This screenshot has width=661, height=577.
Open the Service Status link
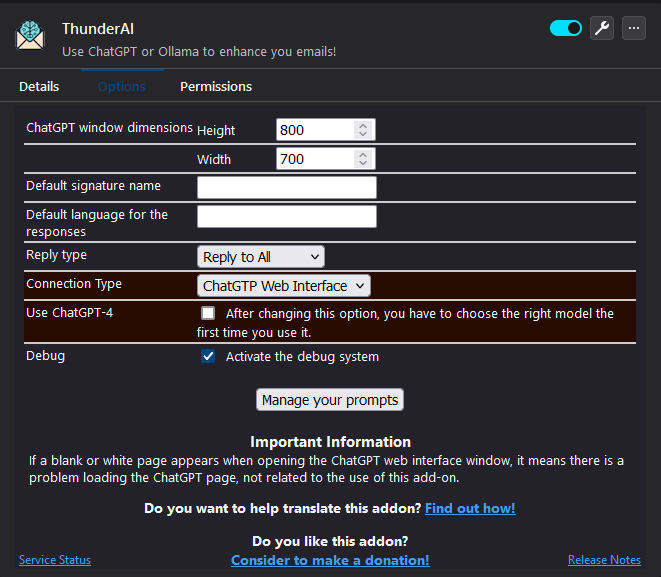tap(55, 560)
